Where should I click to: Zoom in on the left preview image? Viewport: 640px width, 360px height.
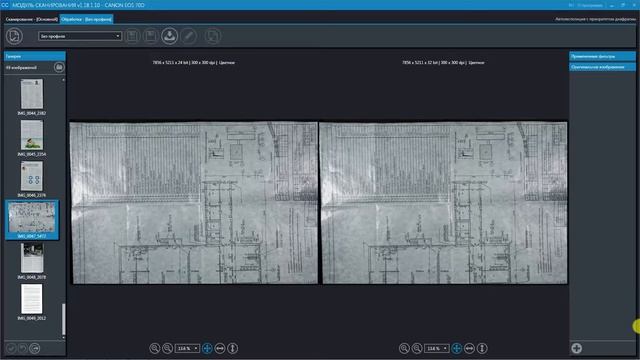pyautogui.click(x=154, y=348)
